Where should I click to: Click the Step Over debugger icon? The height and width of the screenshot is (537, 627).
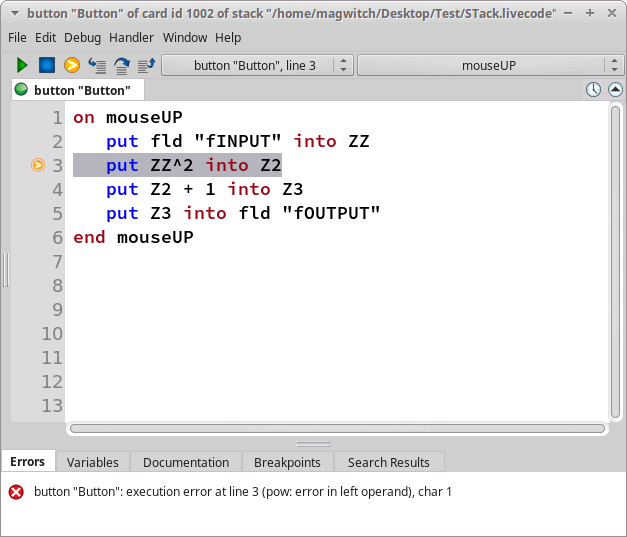coord(122,65)
